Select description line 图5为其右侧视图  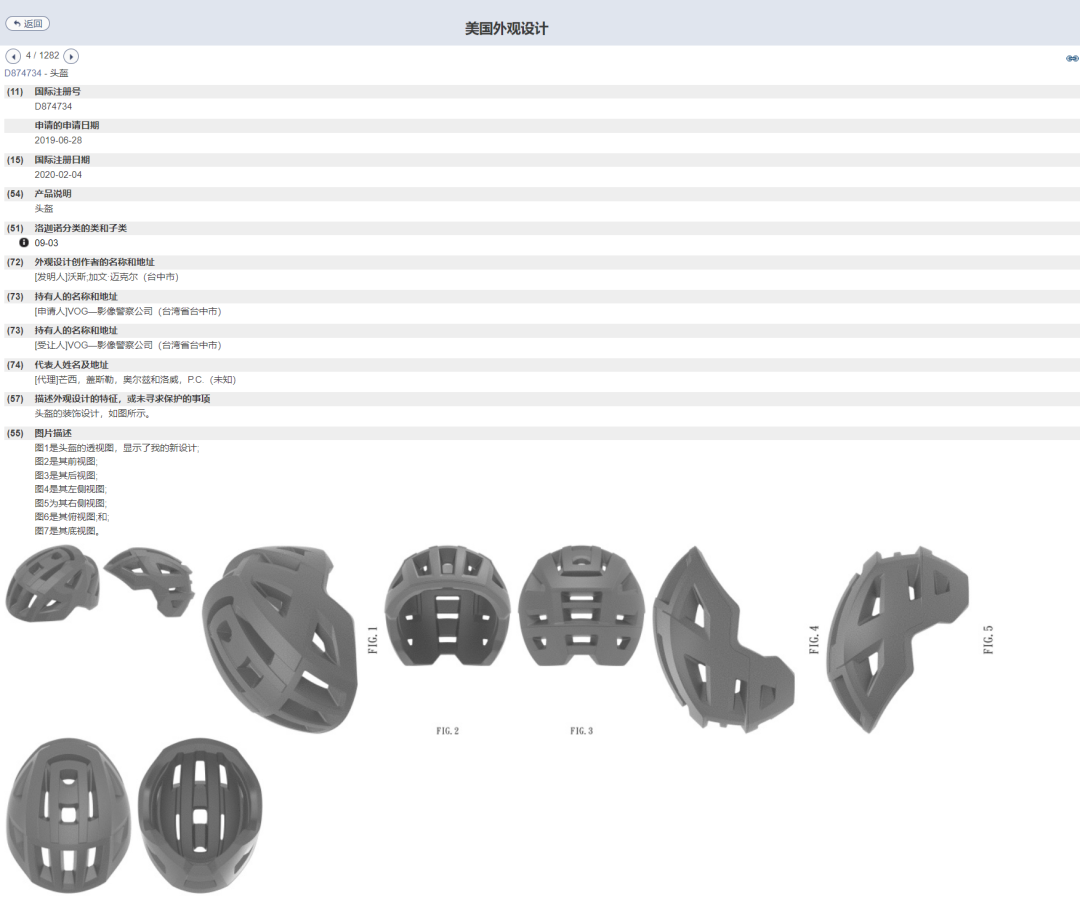coord(71,503)
